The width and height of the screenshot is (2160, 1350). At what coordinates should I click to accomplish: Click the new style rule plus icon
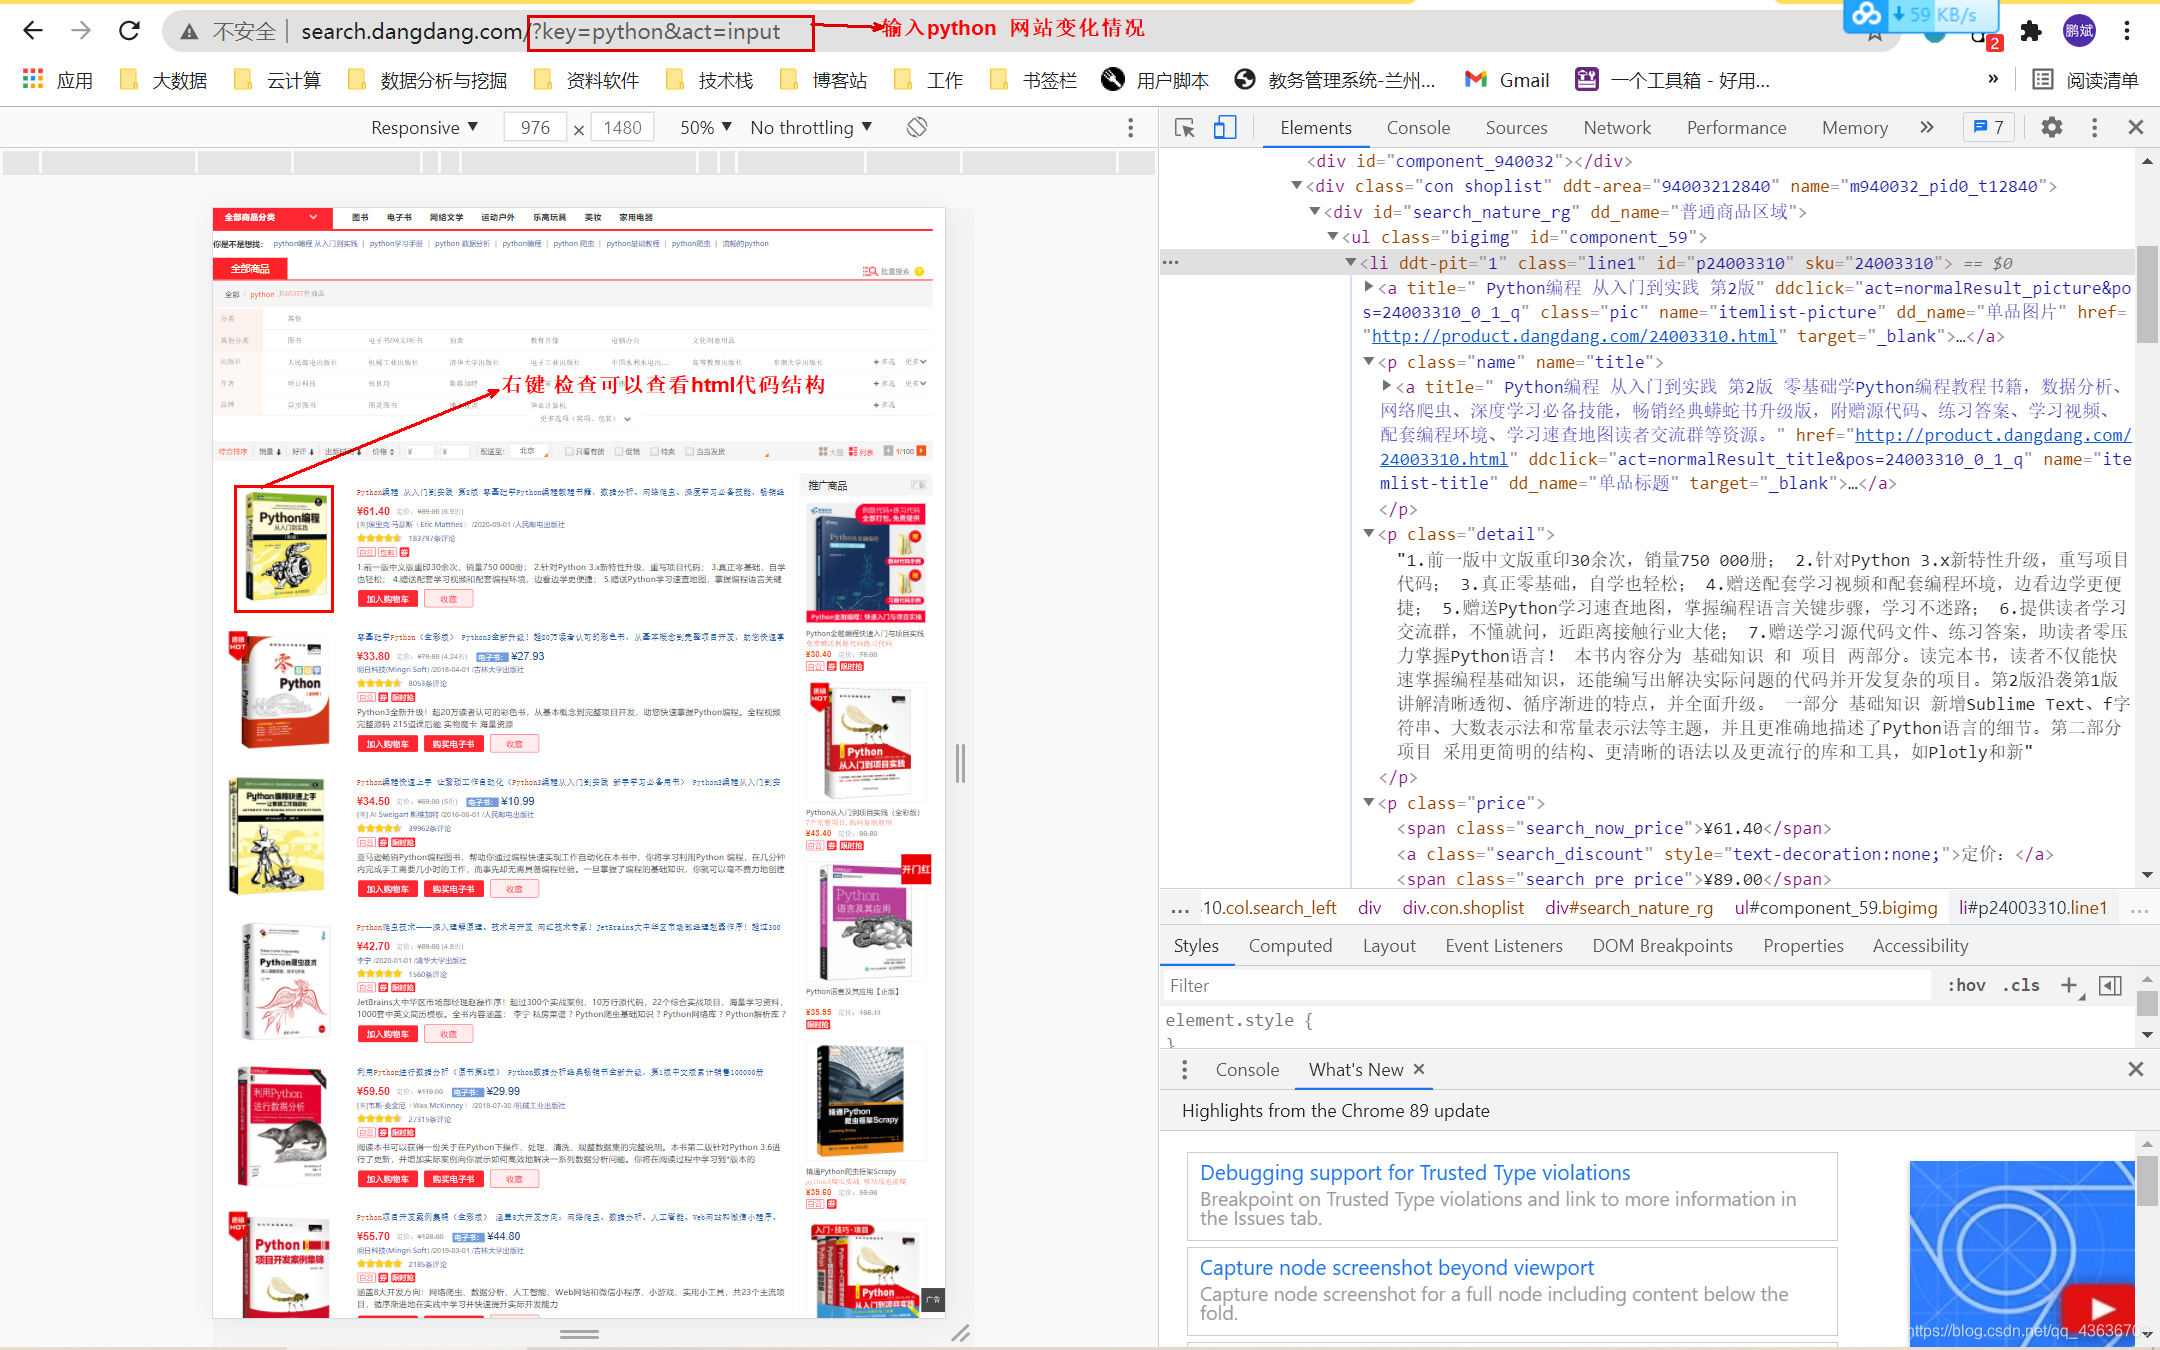[2069, 985]
